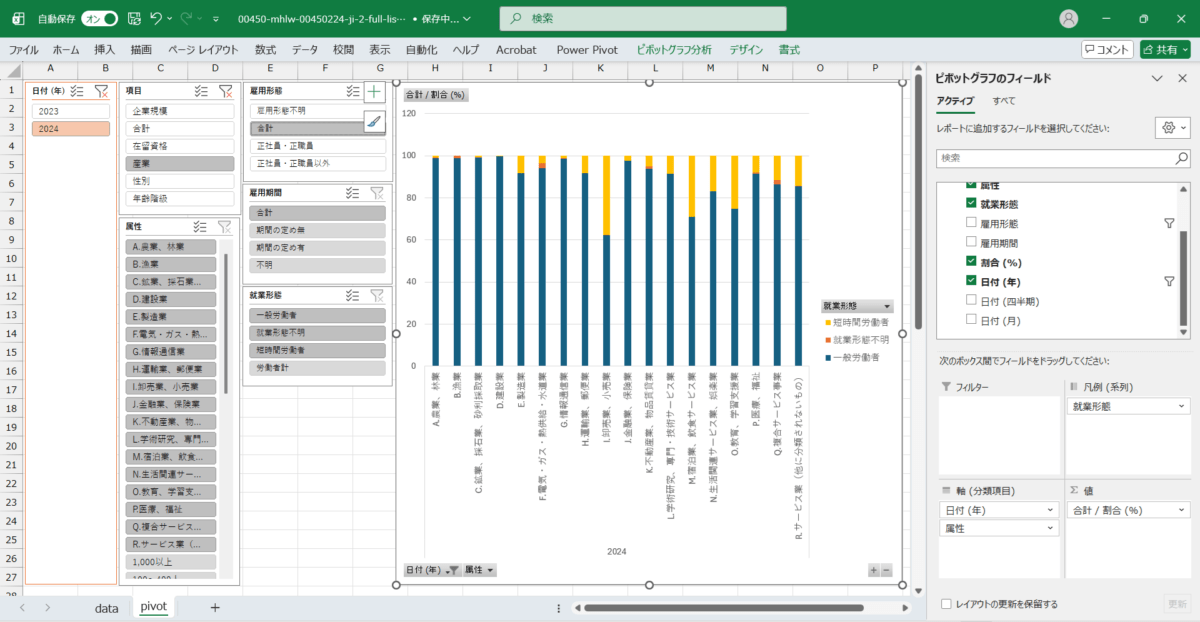Open 就業形態 legend dropdown on chart
Image resolution: width=1200 pixels, height=622 pixels.
tap(887, 306)
